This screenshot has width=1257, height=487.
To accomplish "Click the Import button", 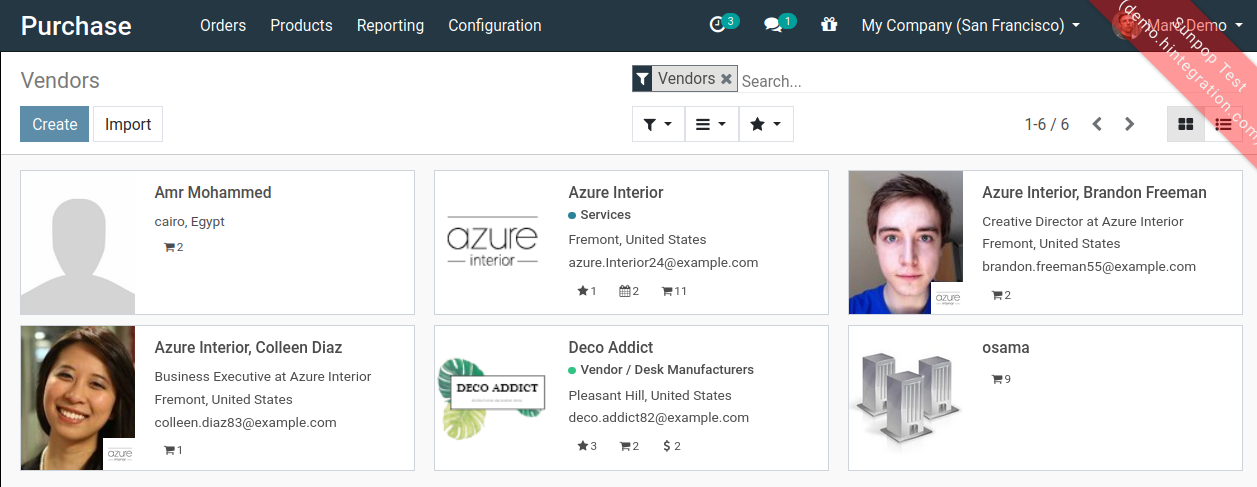I will pyautogui.click(x=128, y=124).
